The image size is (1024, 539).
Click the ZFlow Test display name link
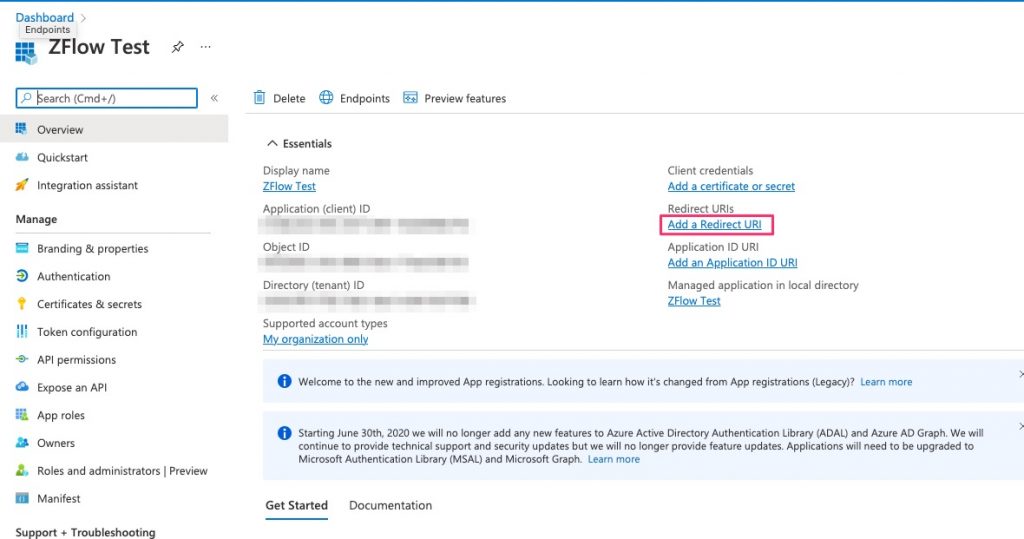coord(289,186)
